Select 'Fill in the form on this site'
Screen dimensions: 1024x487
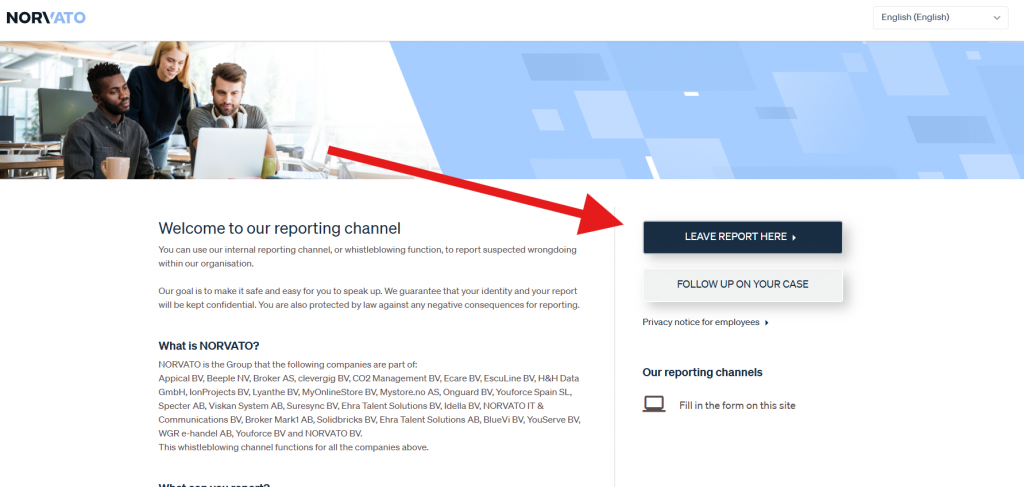coord(737,405)
